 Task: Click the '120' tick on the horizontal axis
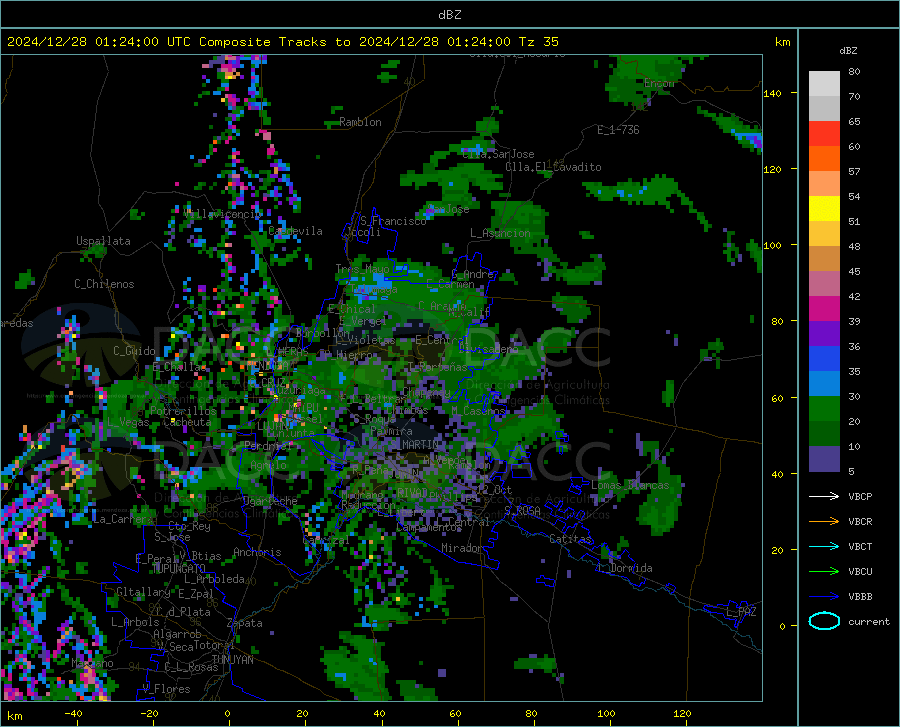pyautogui.click(x=682, y=714)
